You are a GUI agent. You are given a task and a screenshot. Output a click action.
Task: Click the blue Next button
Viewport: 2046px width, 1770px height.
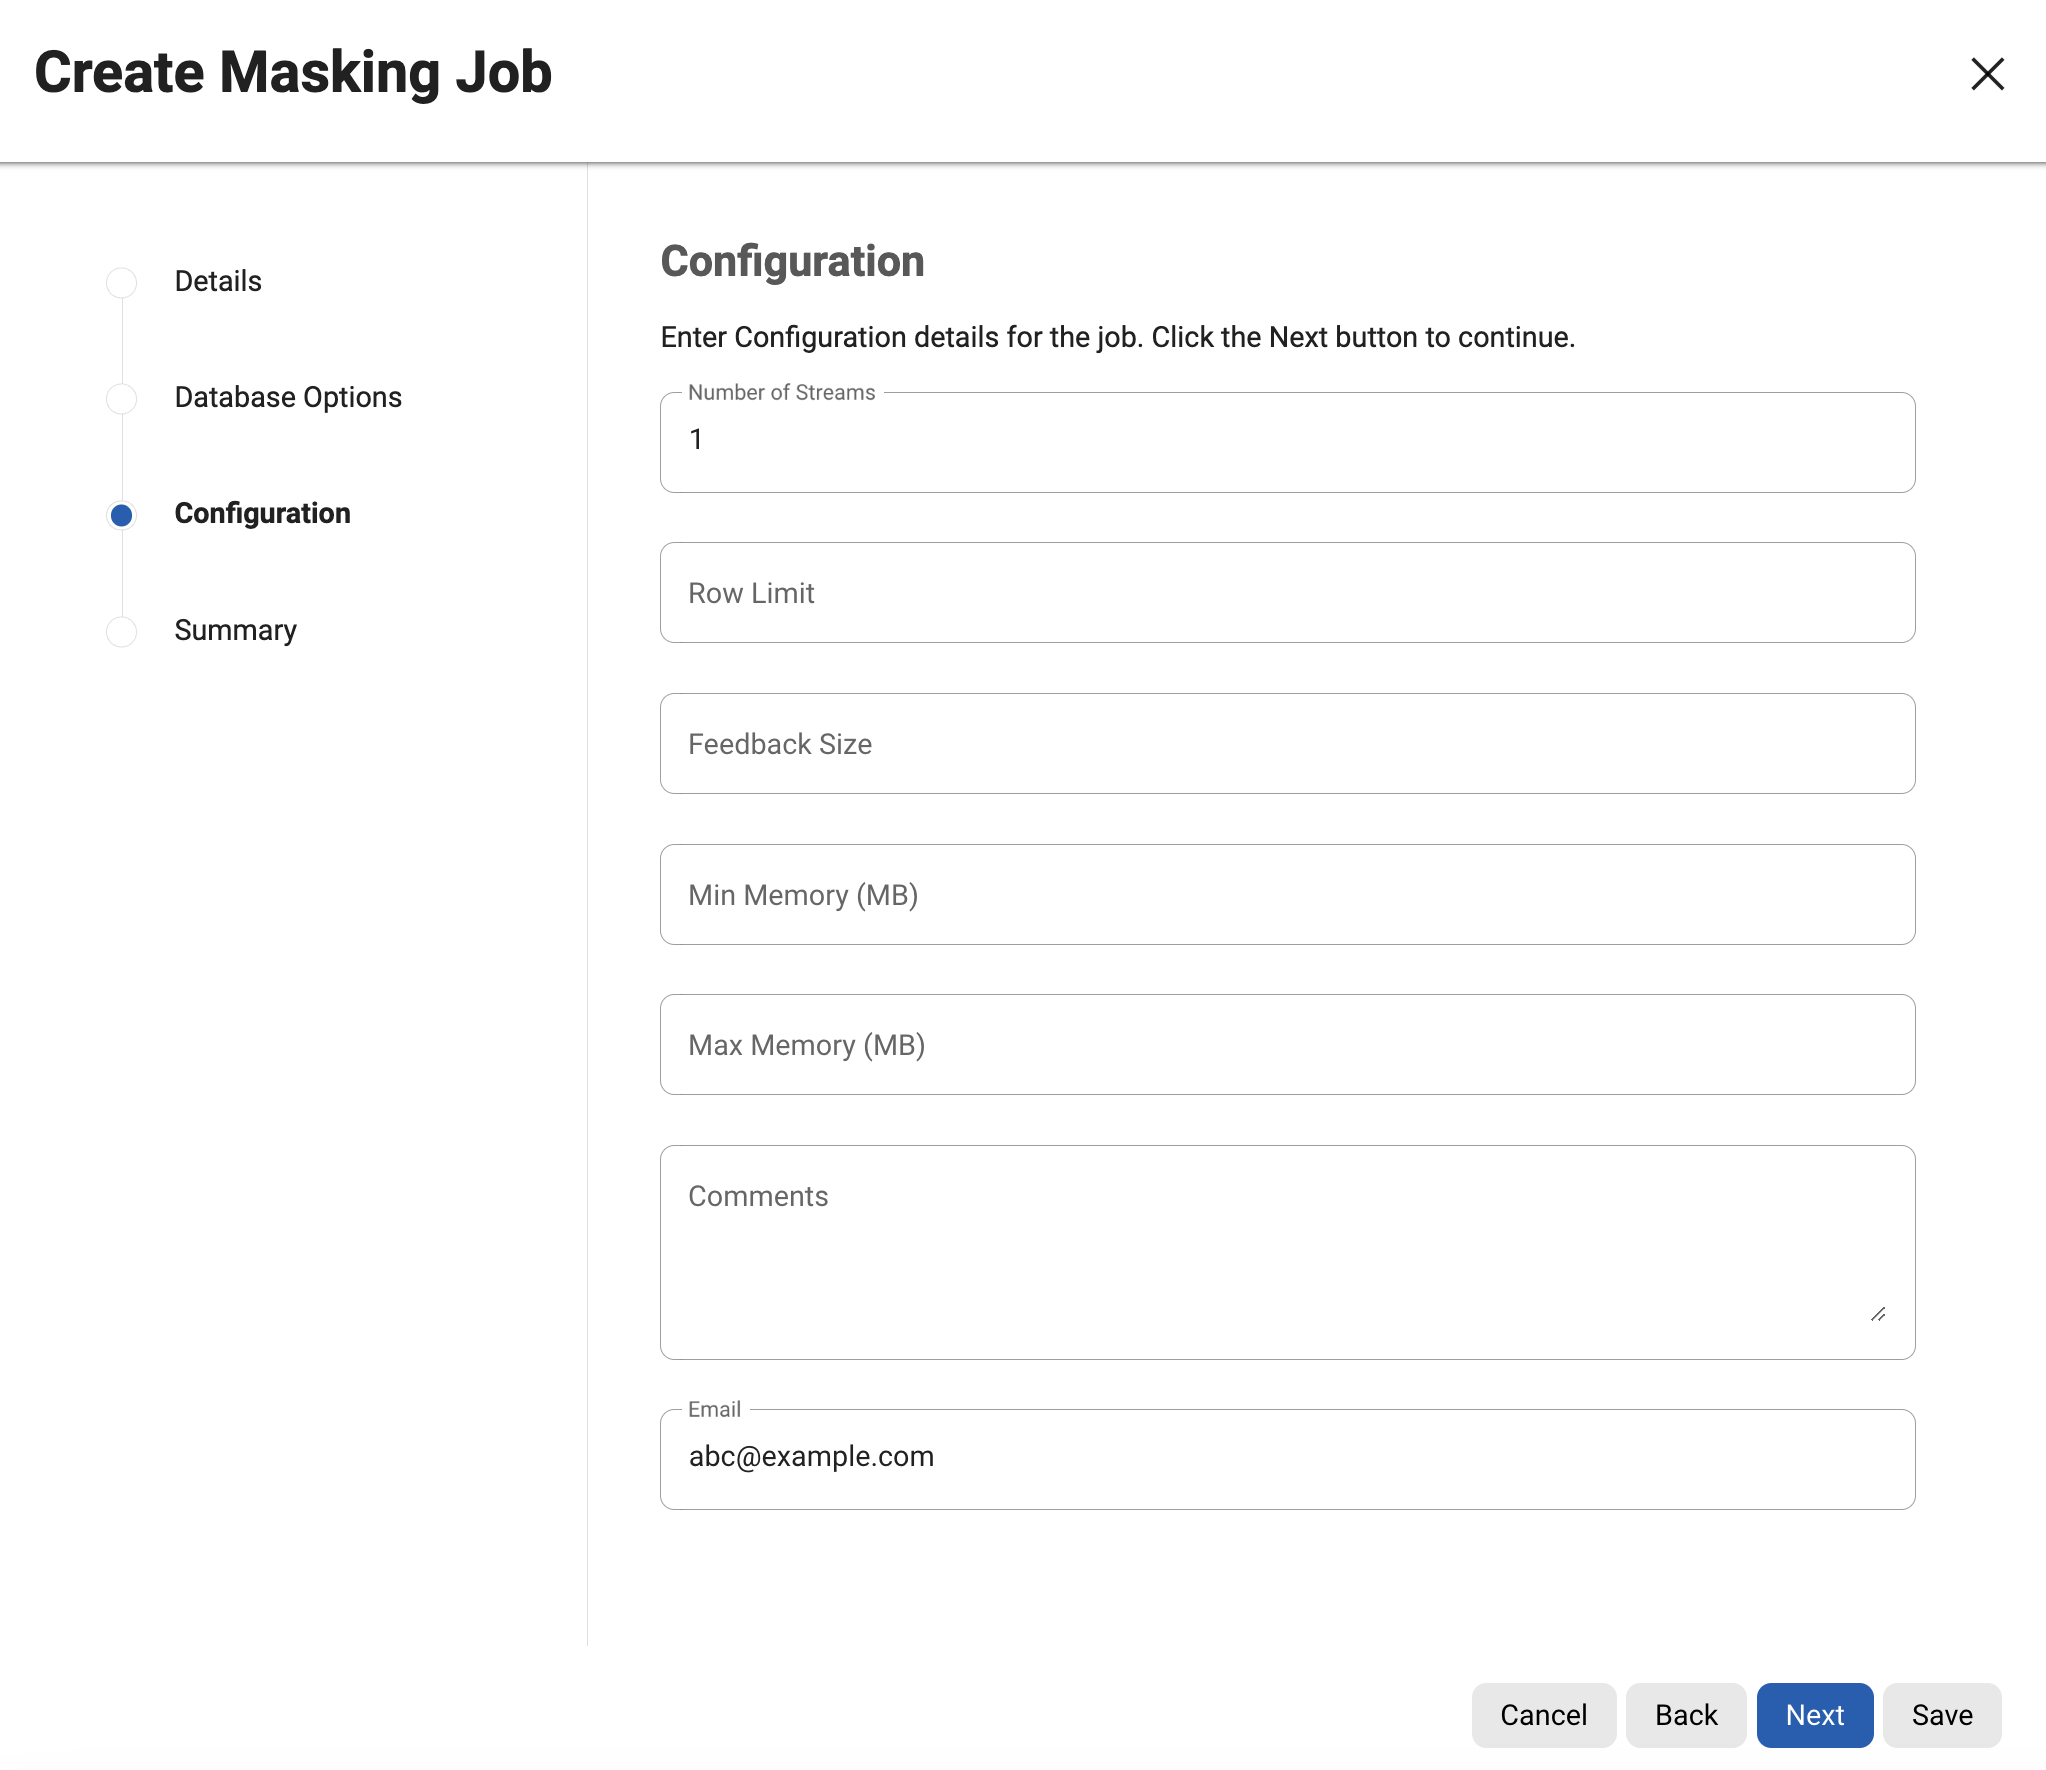tap(1814, 1715)
